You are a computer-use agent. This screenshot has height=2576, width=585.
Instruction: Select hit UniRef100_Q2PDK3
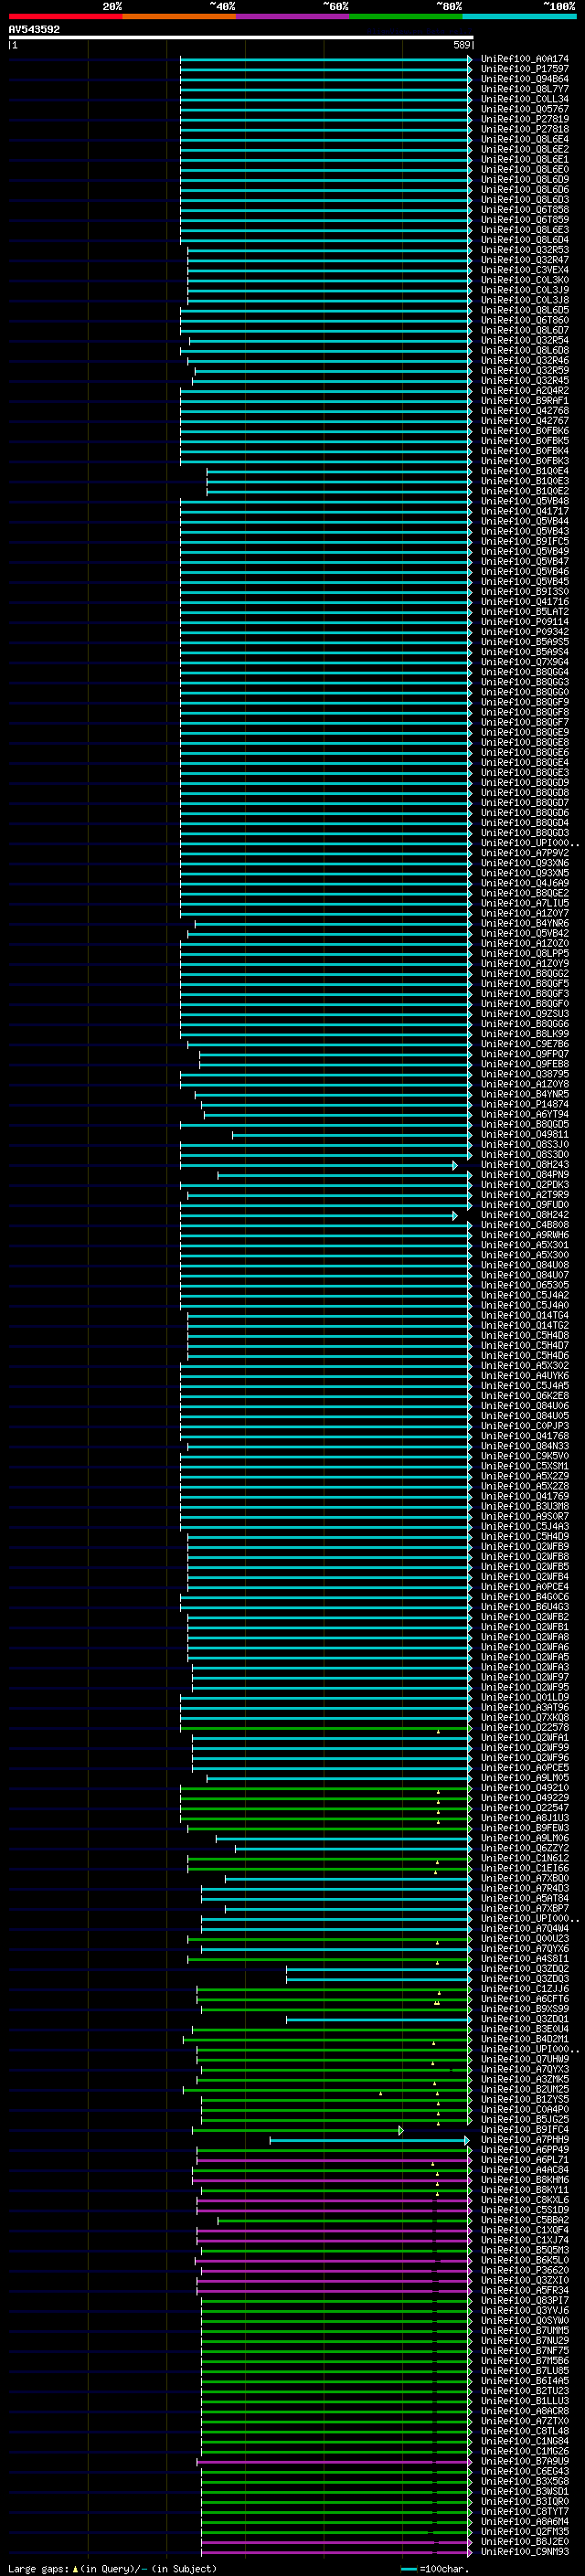click(x=524, y=1185)
